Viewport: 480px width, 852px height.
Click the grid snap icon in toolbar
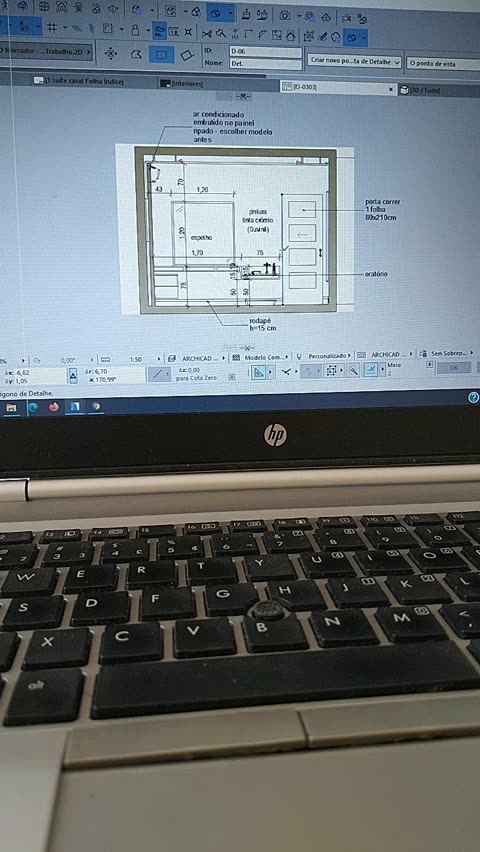[x=52, y=28]
